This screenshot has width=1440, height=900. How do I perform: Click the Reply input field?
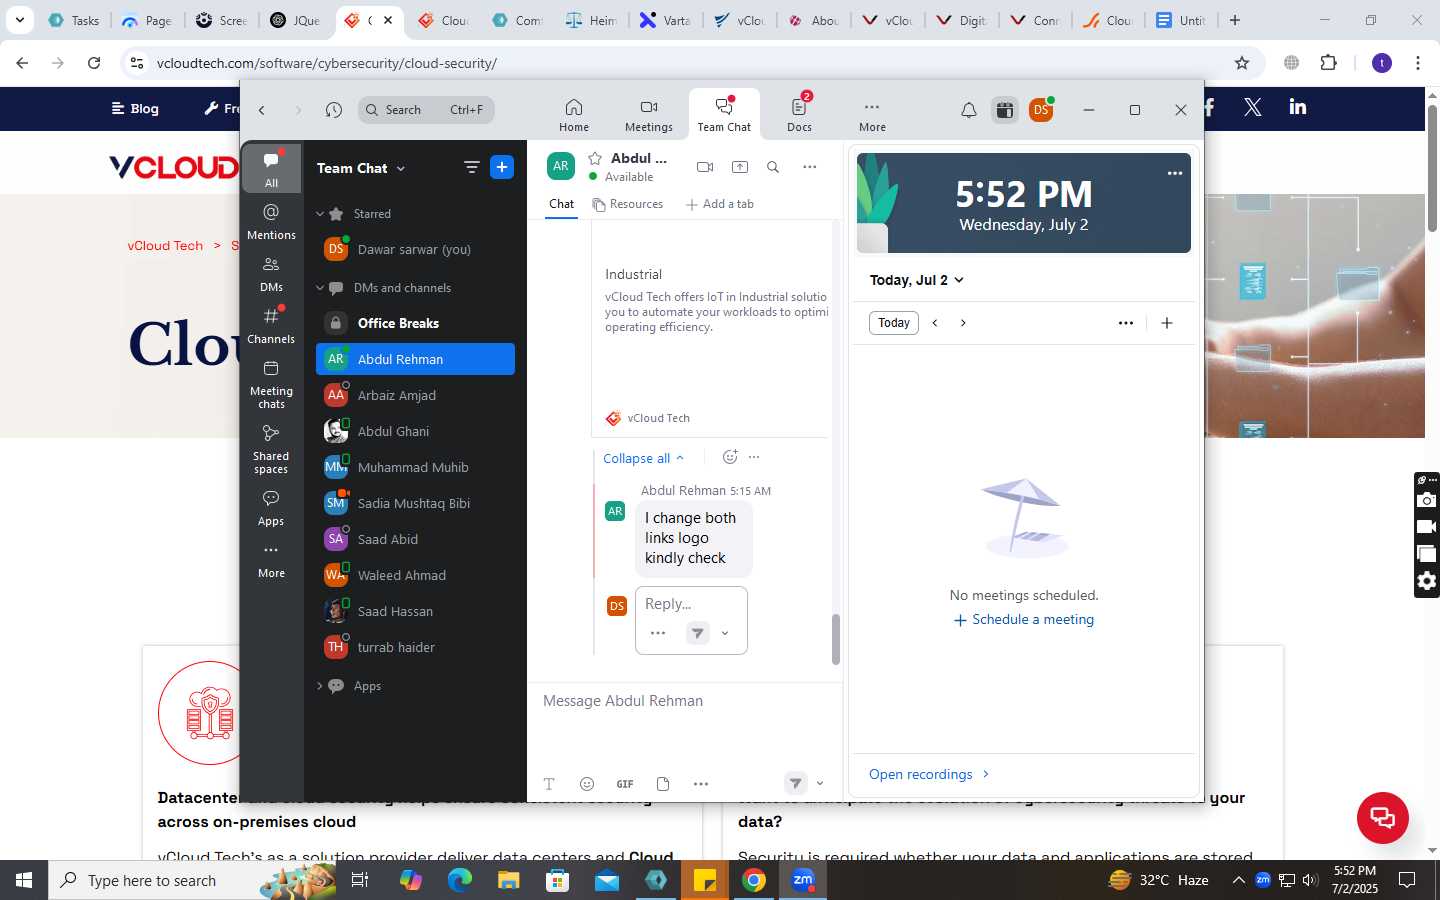[x=691, y=604]
